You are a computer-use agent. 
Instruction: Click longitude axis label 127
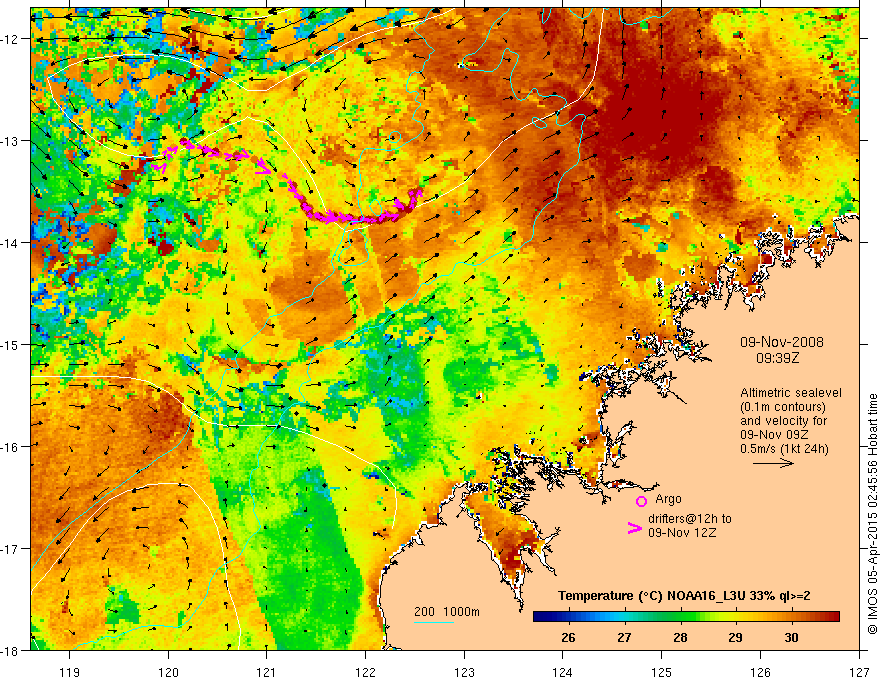pos(859,672)
